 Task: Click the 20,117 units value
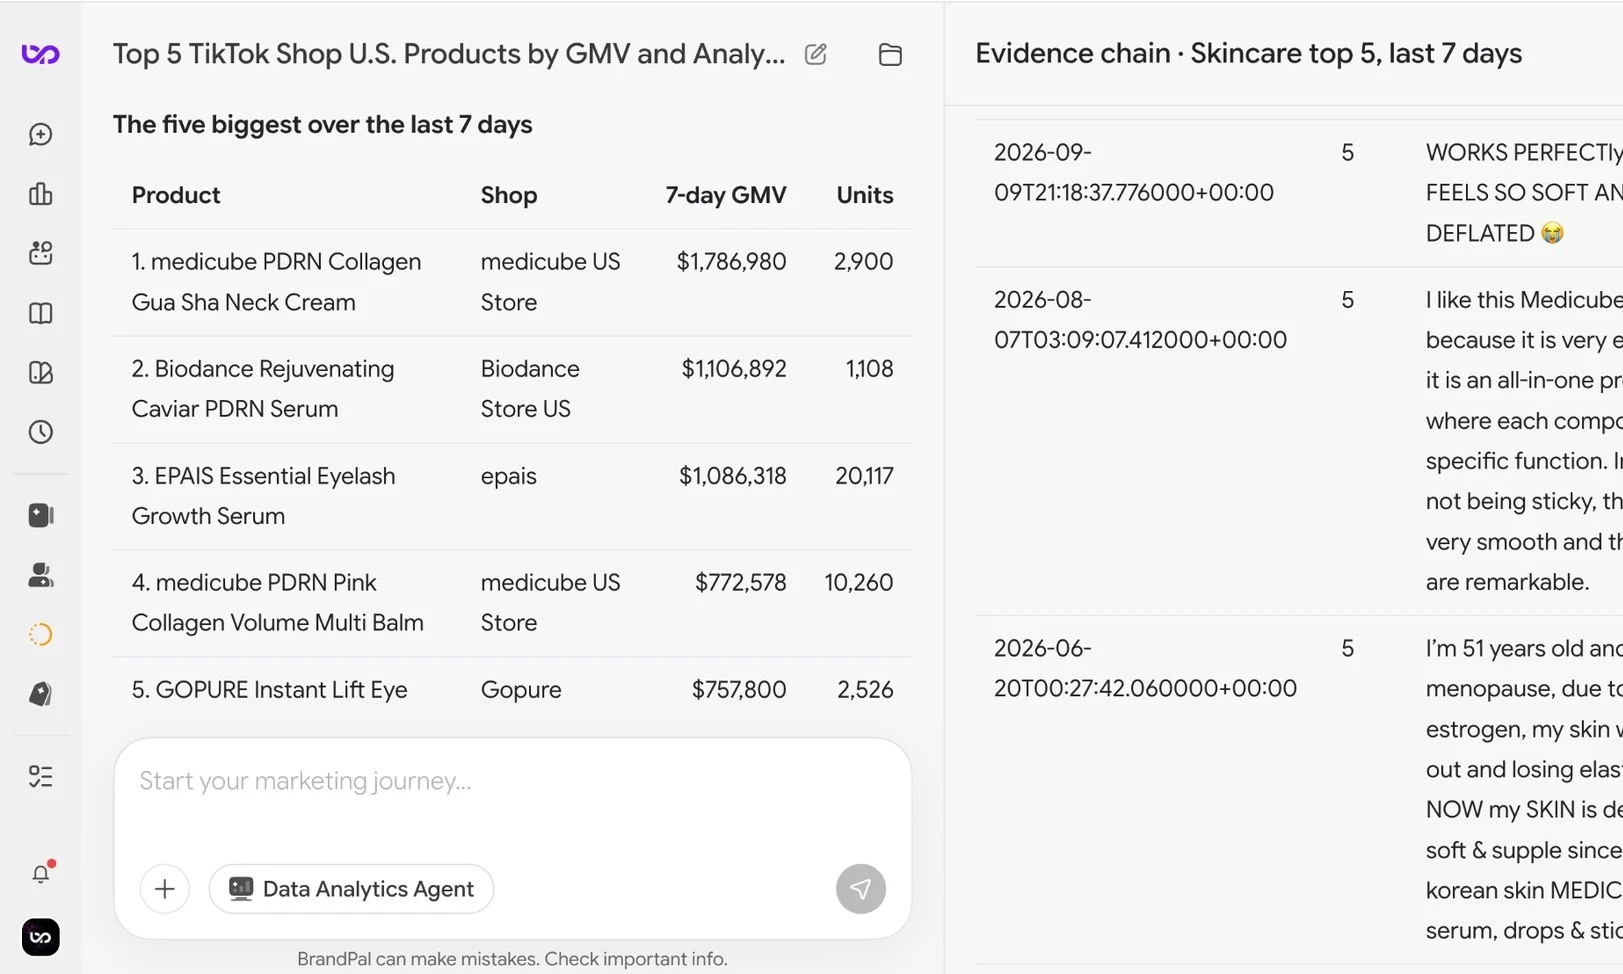(864, 475)
